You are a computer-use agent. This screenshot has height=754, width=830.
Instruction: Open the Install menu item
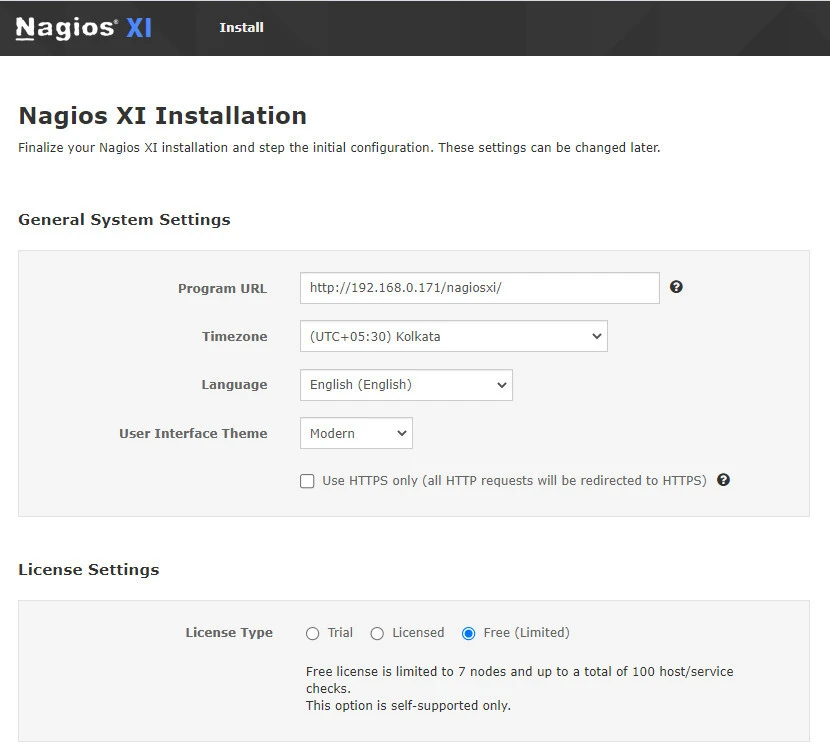point(241,28)
